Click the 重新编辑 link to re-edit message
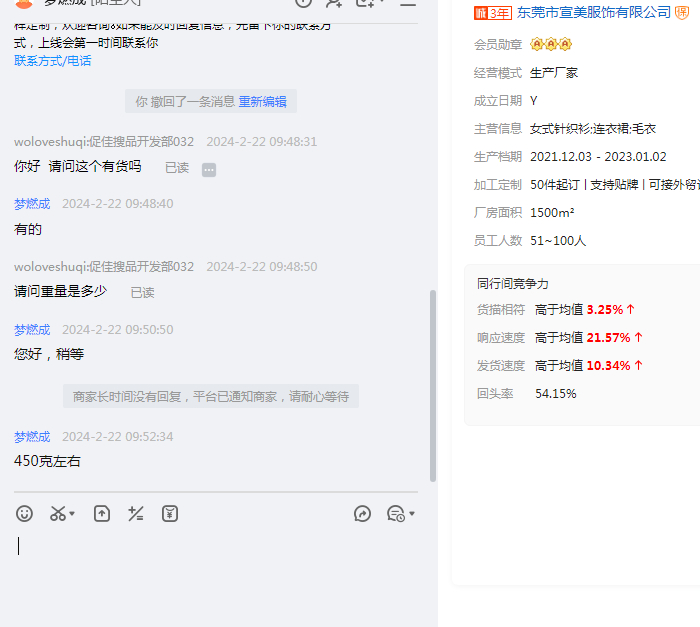Screen dimensions: 700x627 point(262,101)
